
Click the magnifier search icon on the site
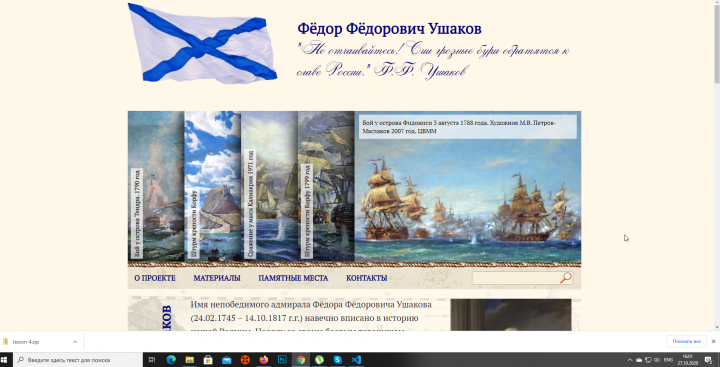[x=566, y=277]
